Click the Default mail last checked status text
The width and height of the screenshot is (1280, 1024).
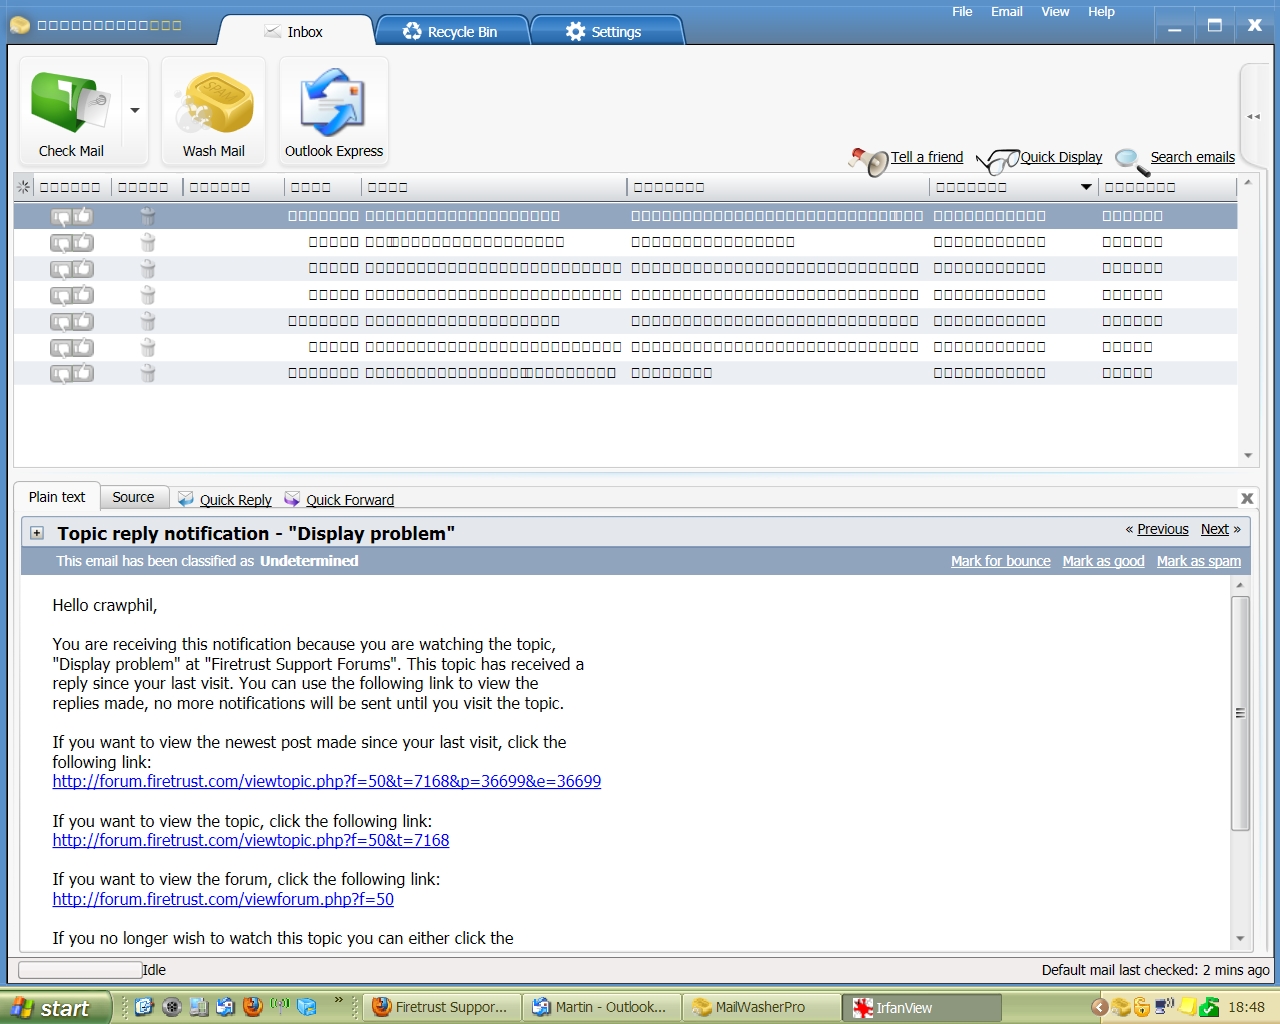click(1155, 970)
